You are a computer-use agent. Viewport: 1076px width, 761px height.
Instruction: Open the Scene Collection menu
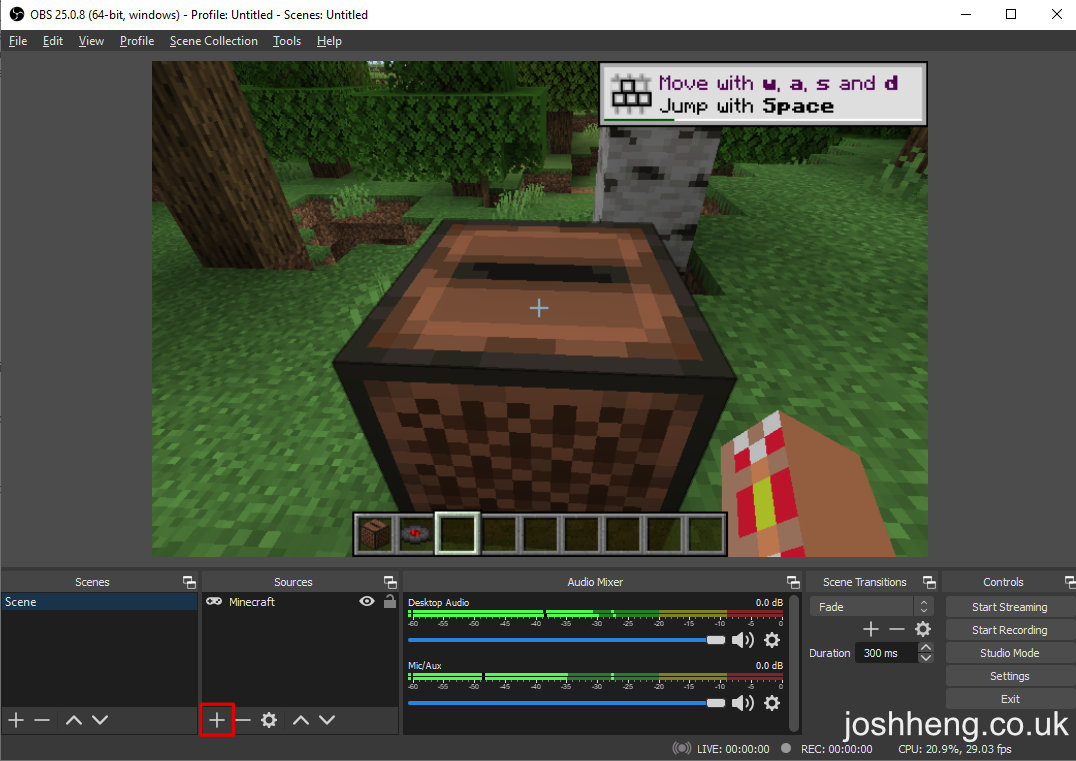click(x=213, y=41)
